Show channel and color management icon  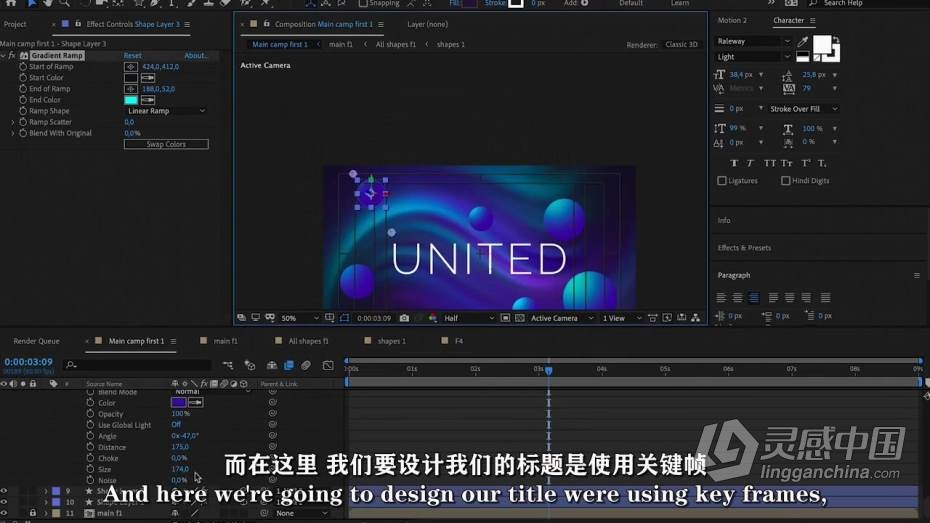click(432, 318)
